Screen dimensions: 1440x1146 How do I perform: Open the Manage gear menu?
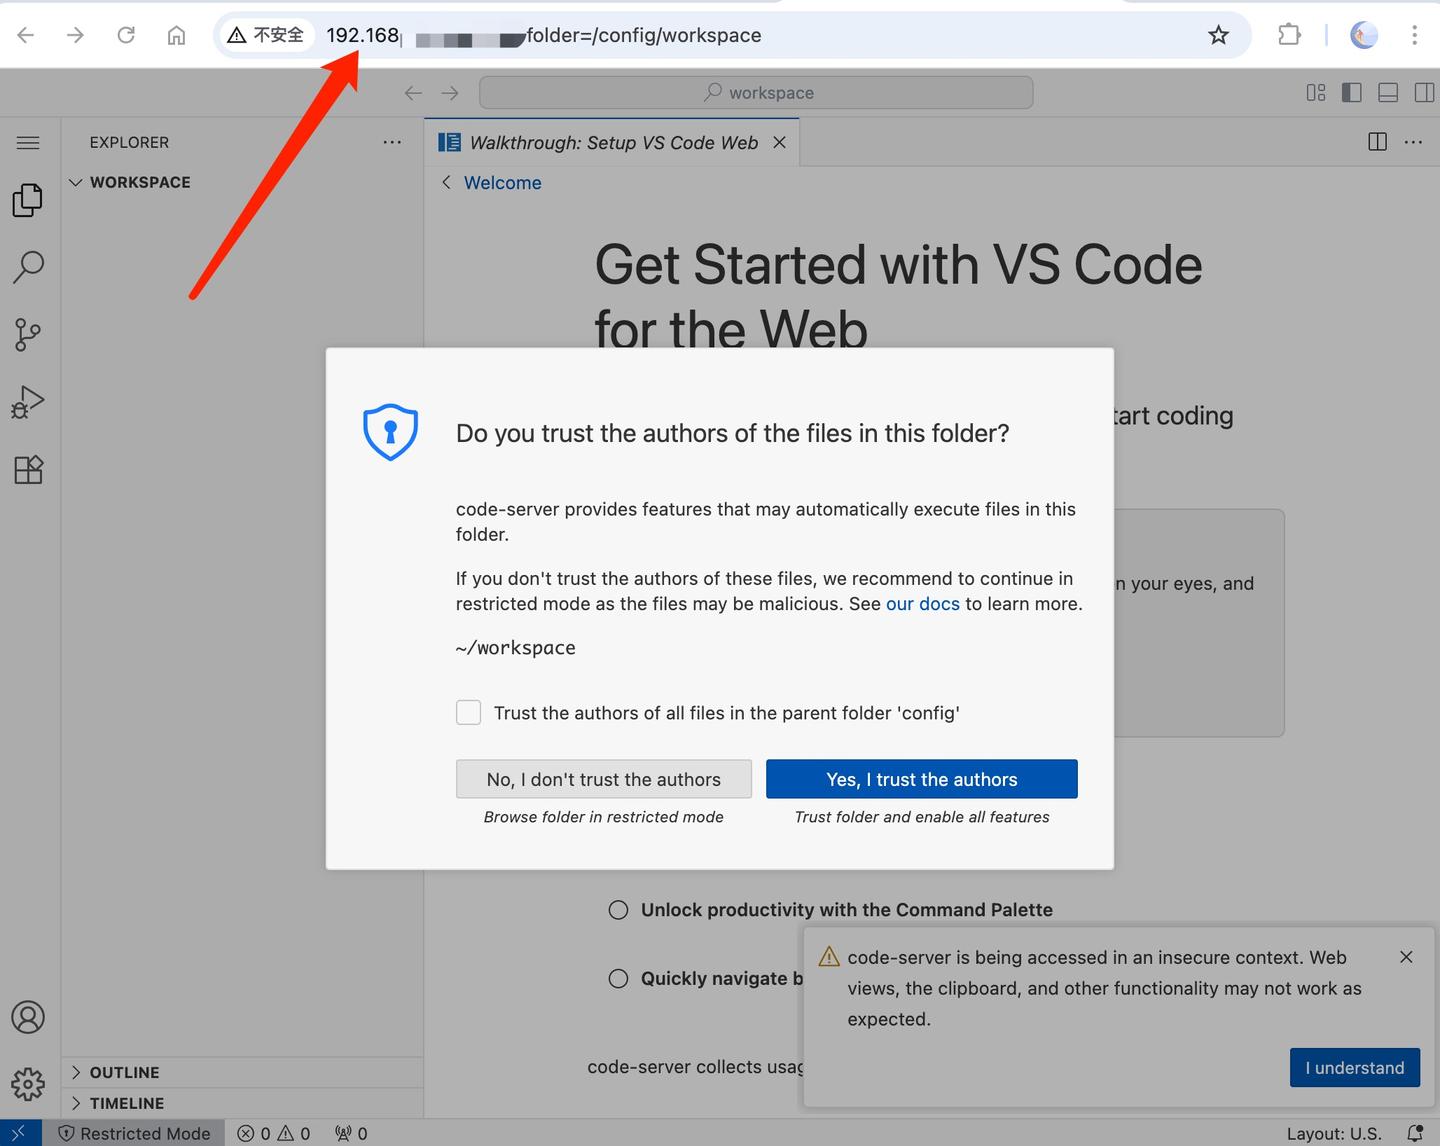tap(28, 1084)
